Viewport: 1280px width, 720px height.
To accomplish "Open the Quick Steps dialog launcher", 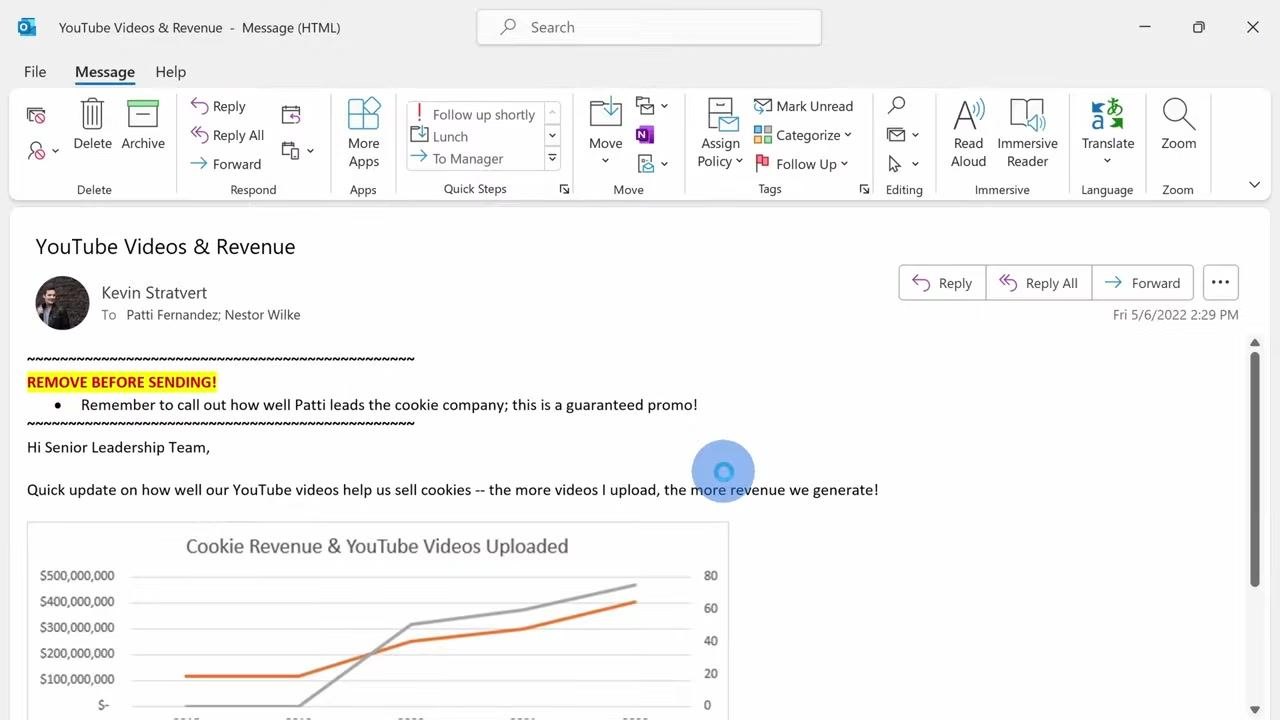I will click(x=564, y=189).
